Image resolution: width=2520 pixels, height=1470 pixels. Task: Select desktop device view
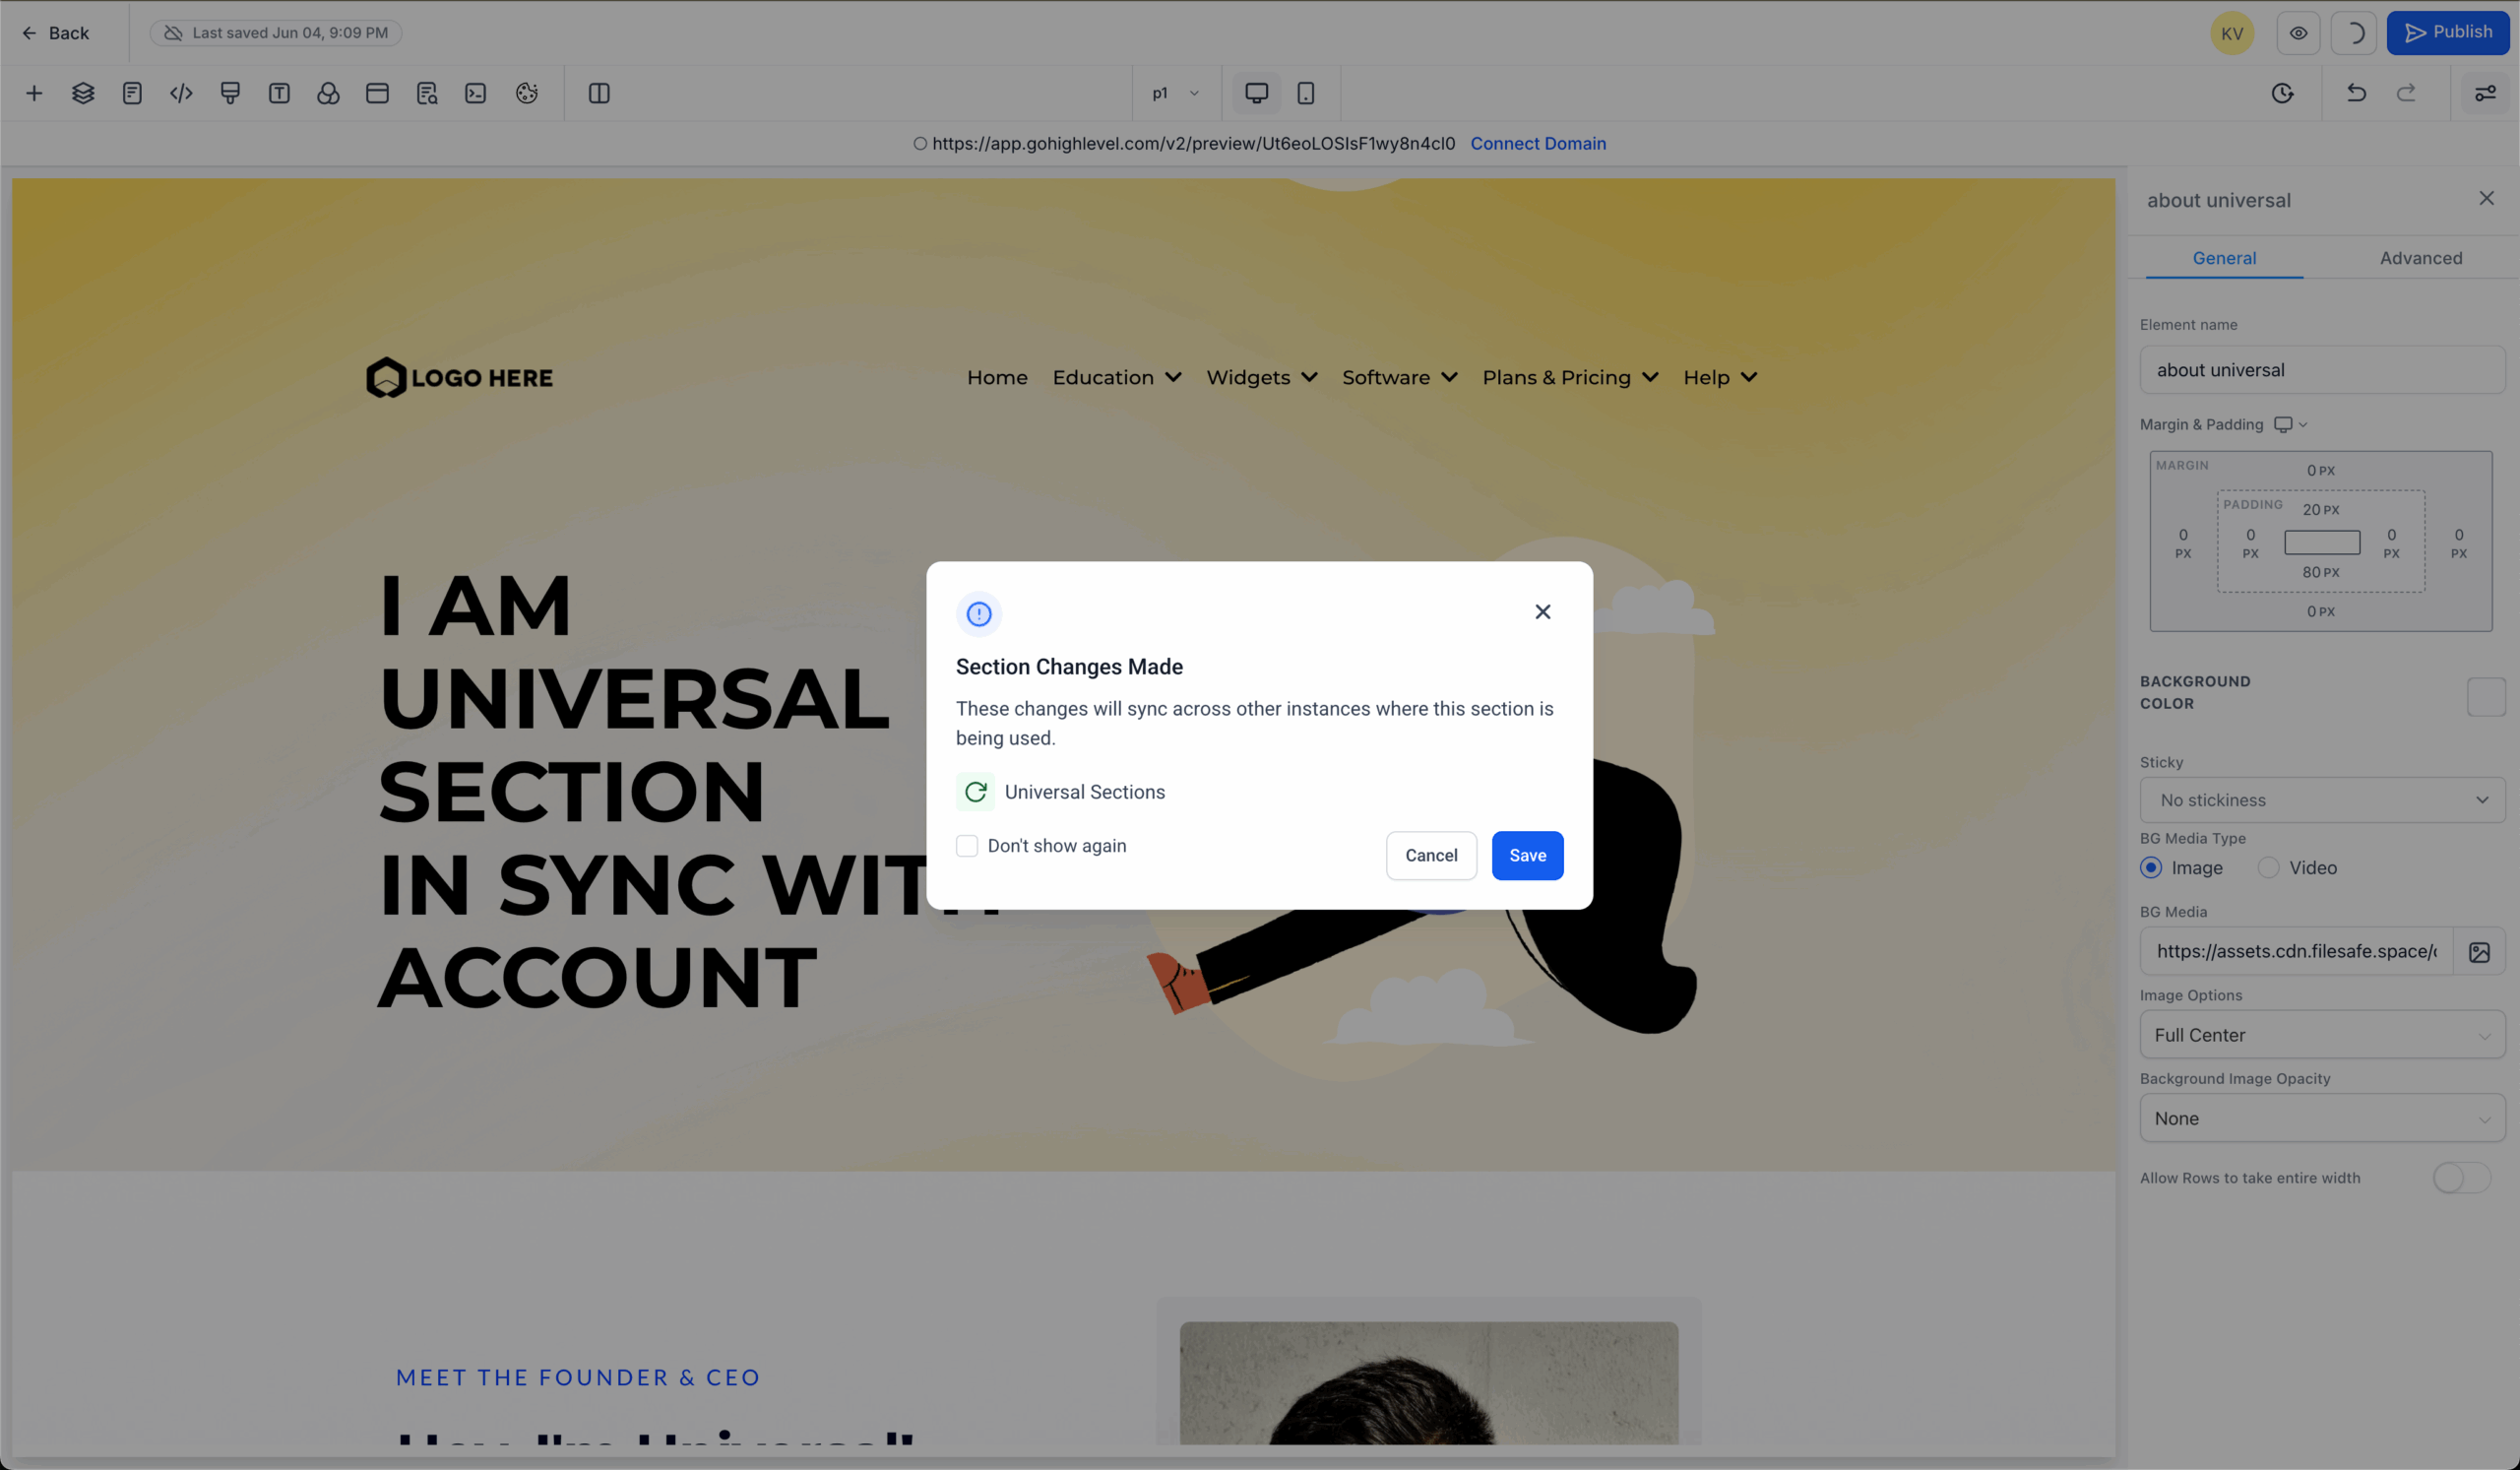click(x=1256, y=93)
